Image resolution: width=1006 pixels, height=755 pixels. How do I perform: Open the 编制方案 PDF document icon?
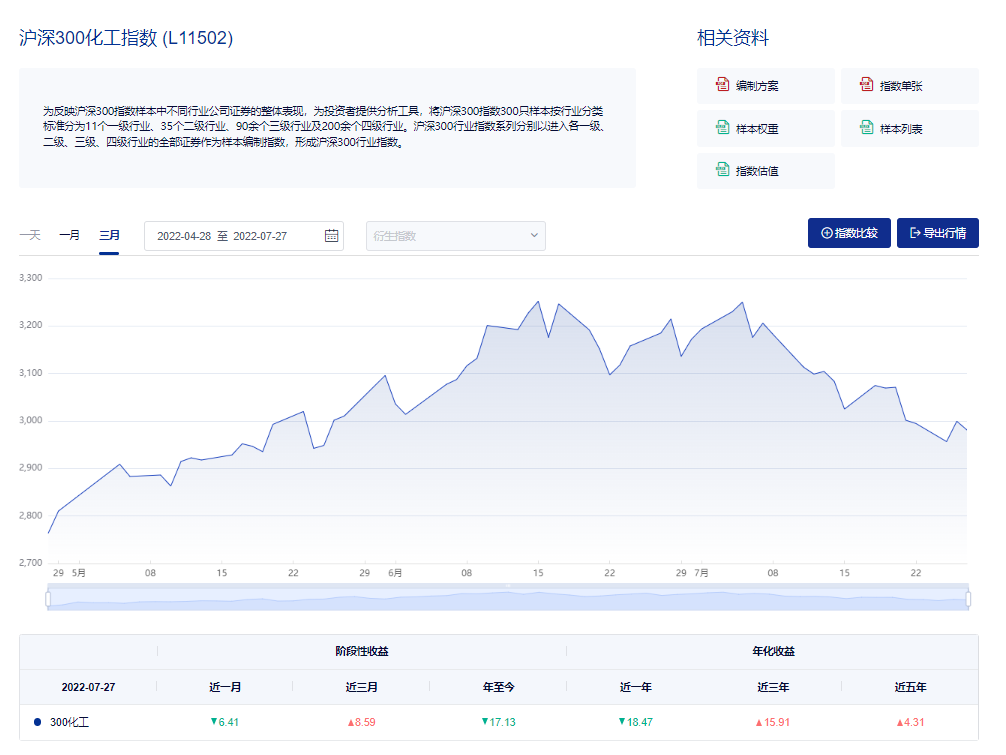[722, 86]
